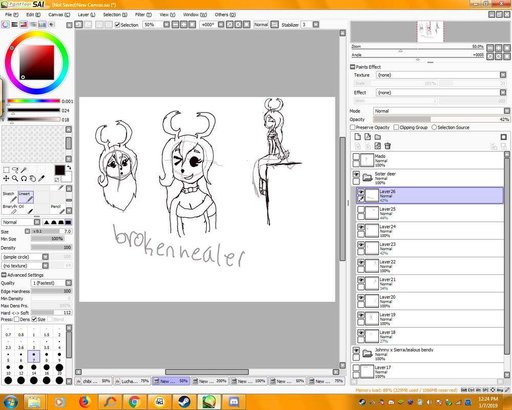Open the Filter menu
The height and width of the screenshot is (410, 512).
(143, 15)
